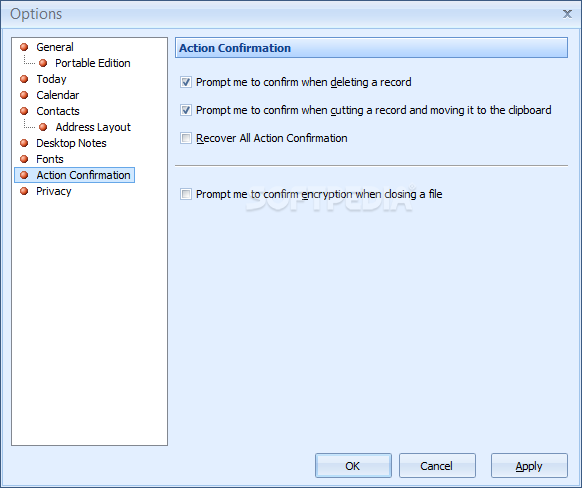Open the Desktop Notes options page
Screen dimensions: 582x488
(x=71, y=143)
